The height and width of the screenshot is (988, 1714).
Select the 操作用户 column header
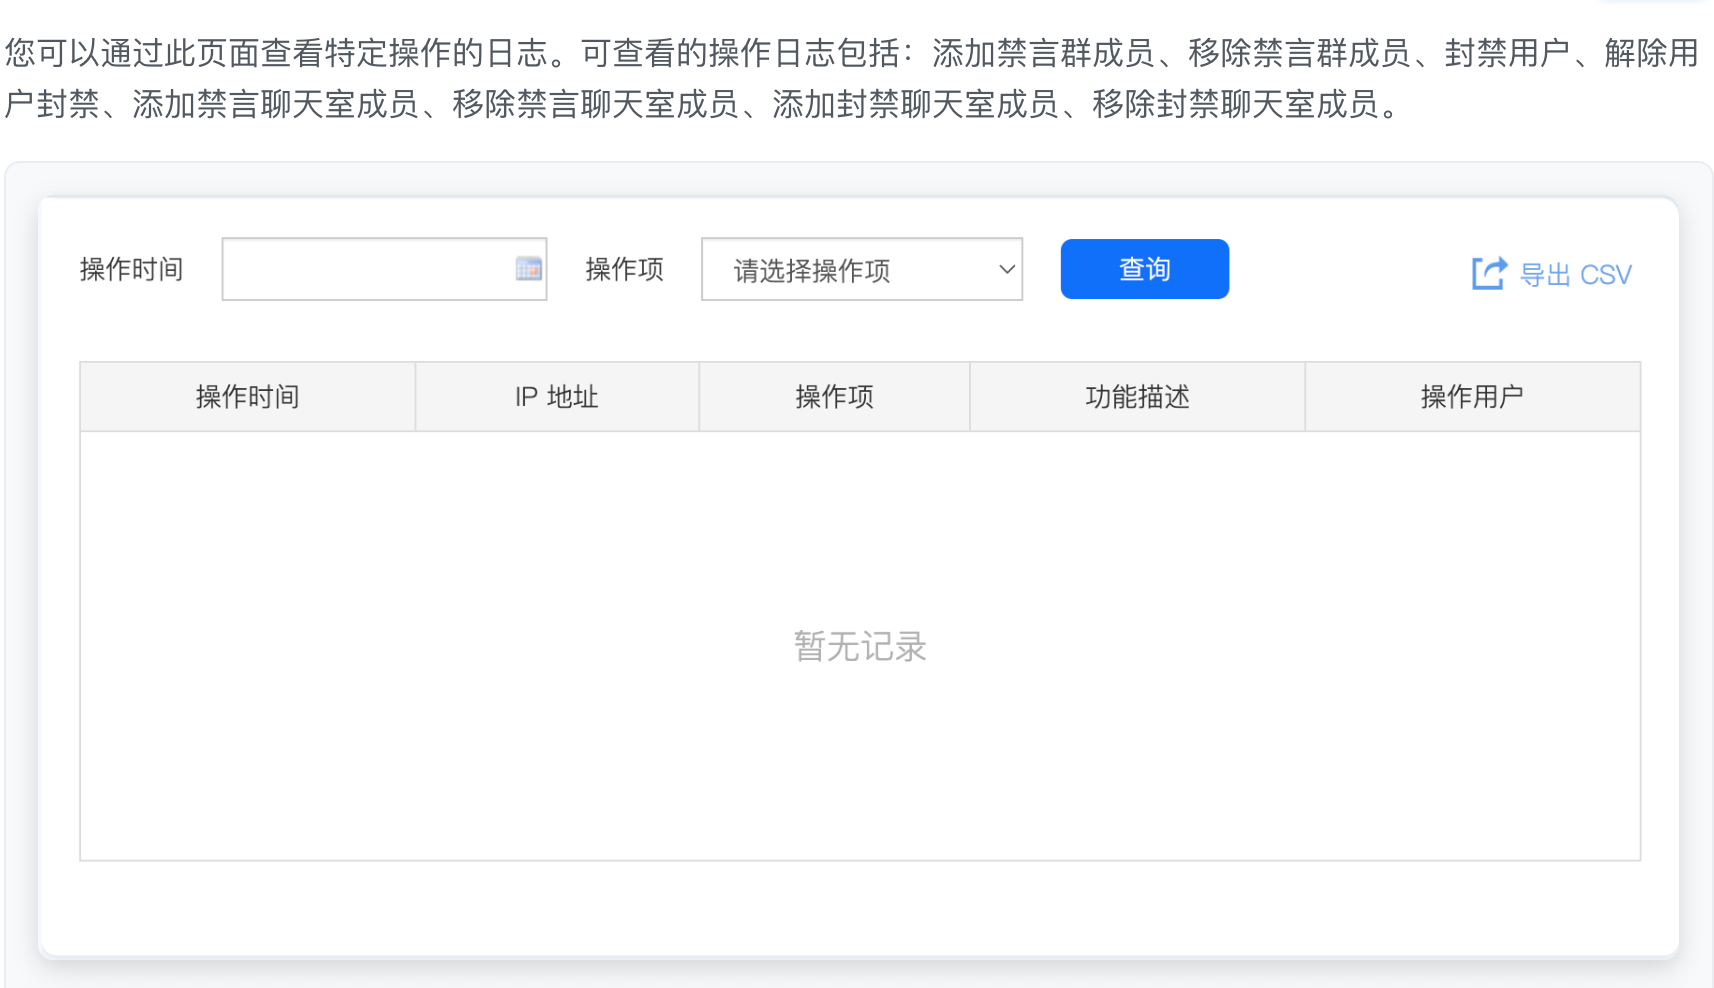pyautogui.click(x=1471, y=397)
